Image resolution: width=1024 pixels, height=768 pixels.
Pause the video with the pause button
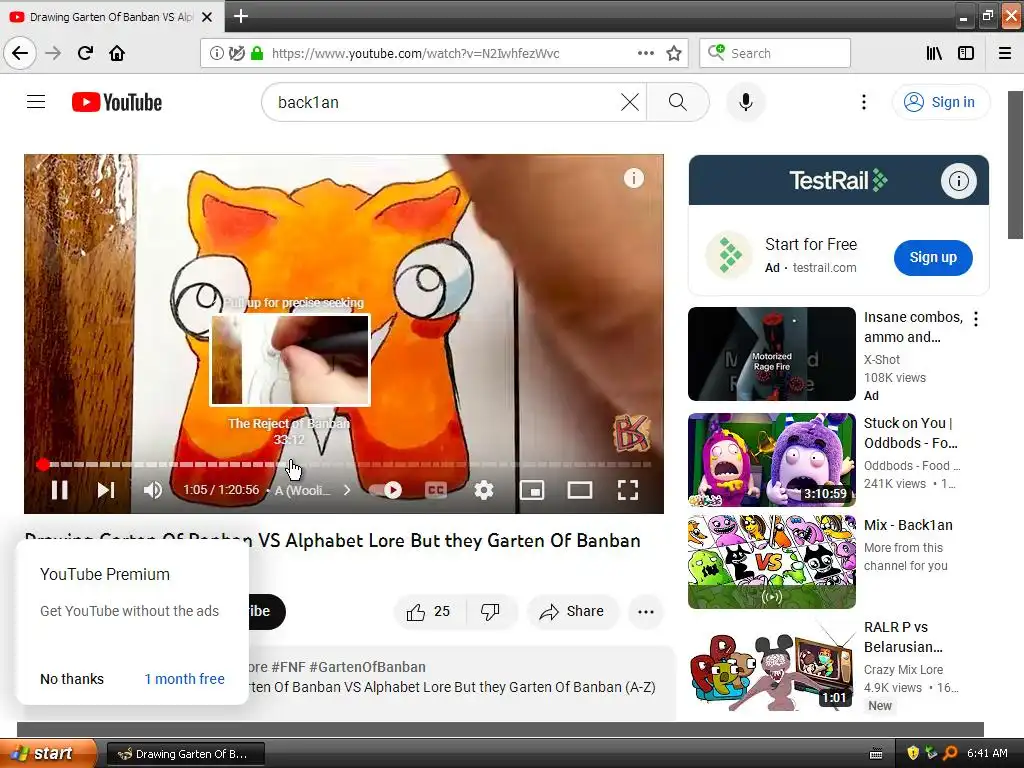[59, 490]
